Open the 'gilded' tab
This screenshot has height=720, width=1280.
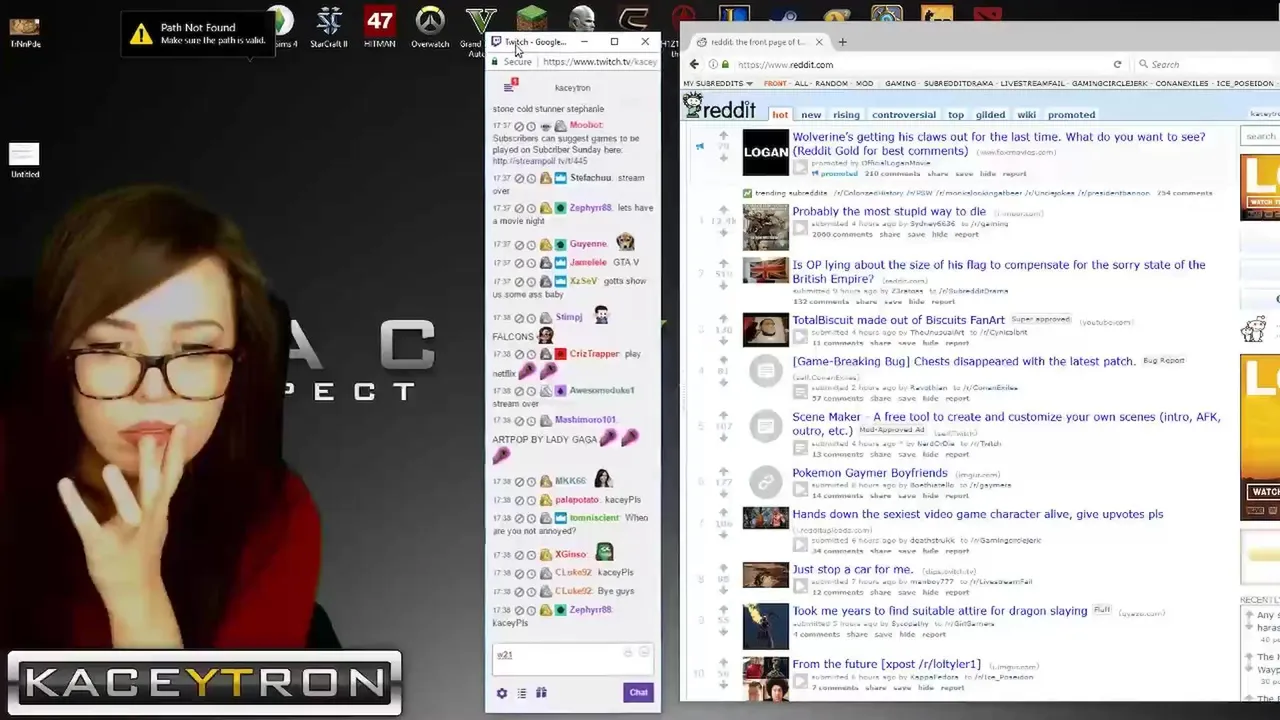pyautogui.click(x=990, y=115)
